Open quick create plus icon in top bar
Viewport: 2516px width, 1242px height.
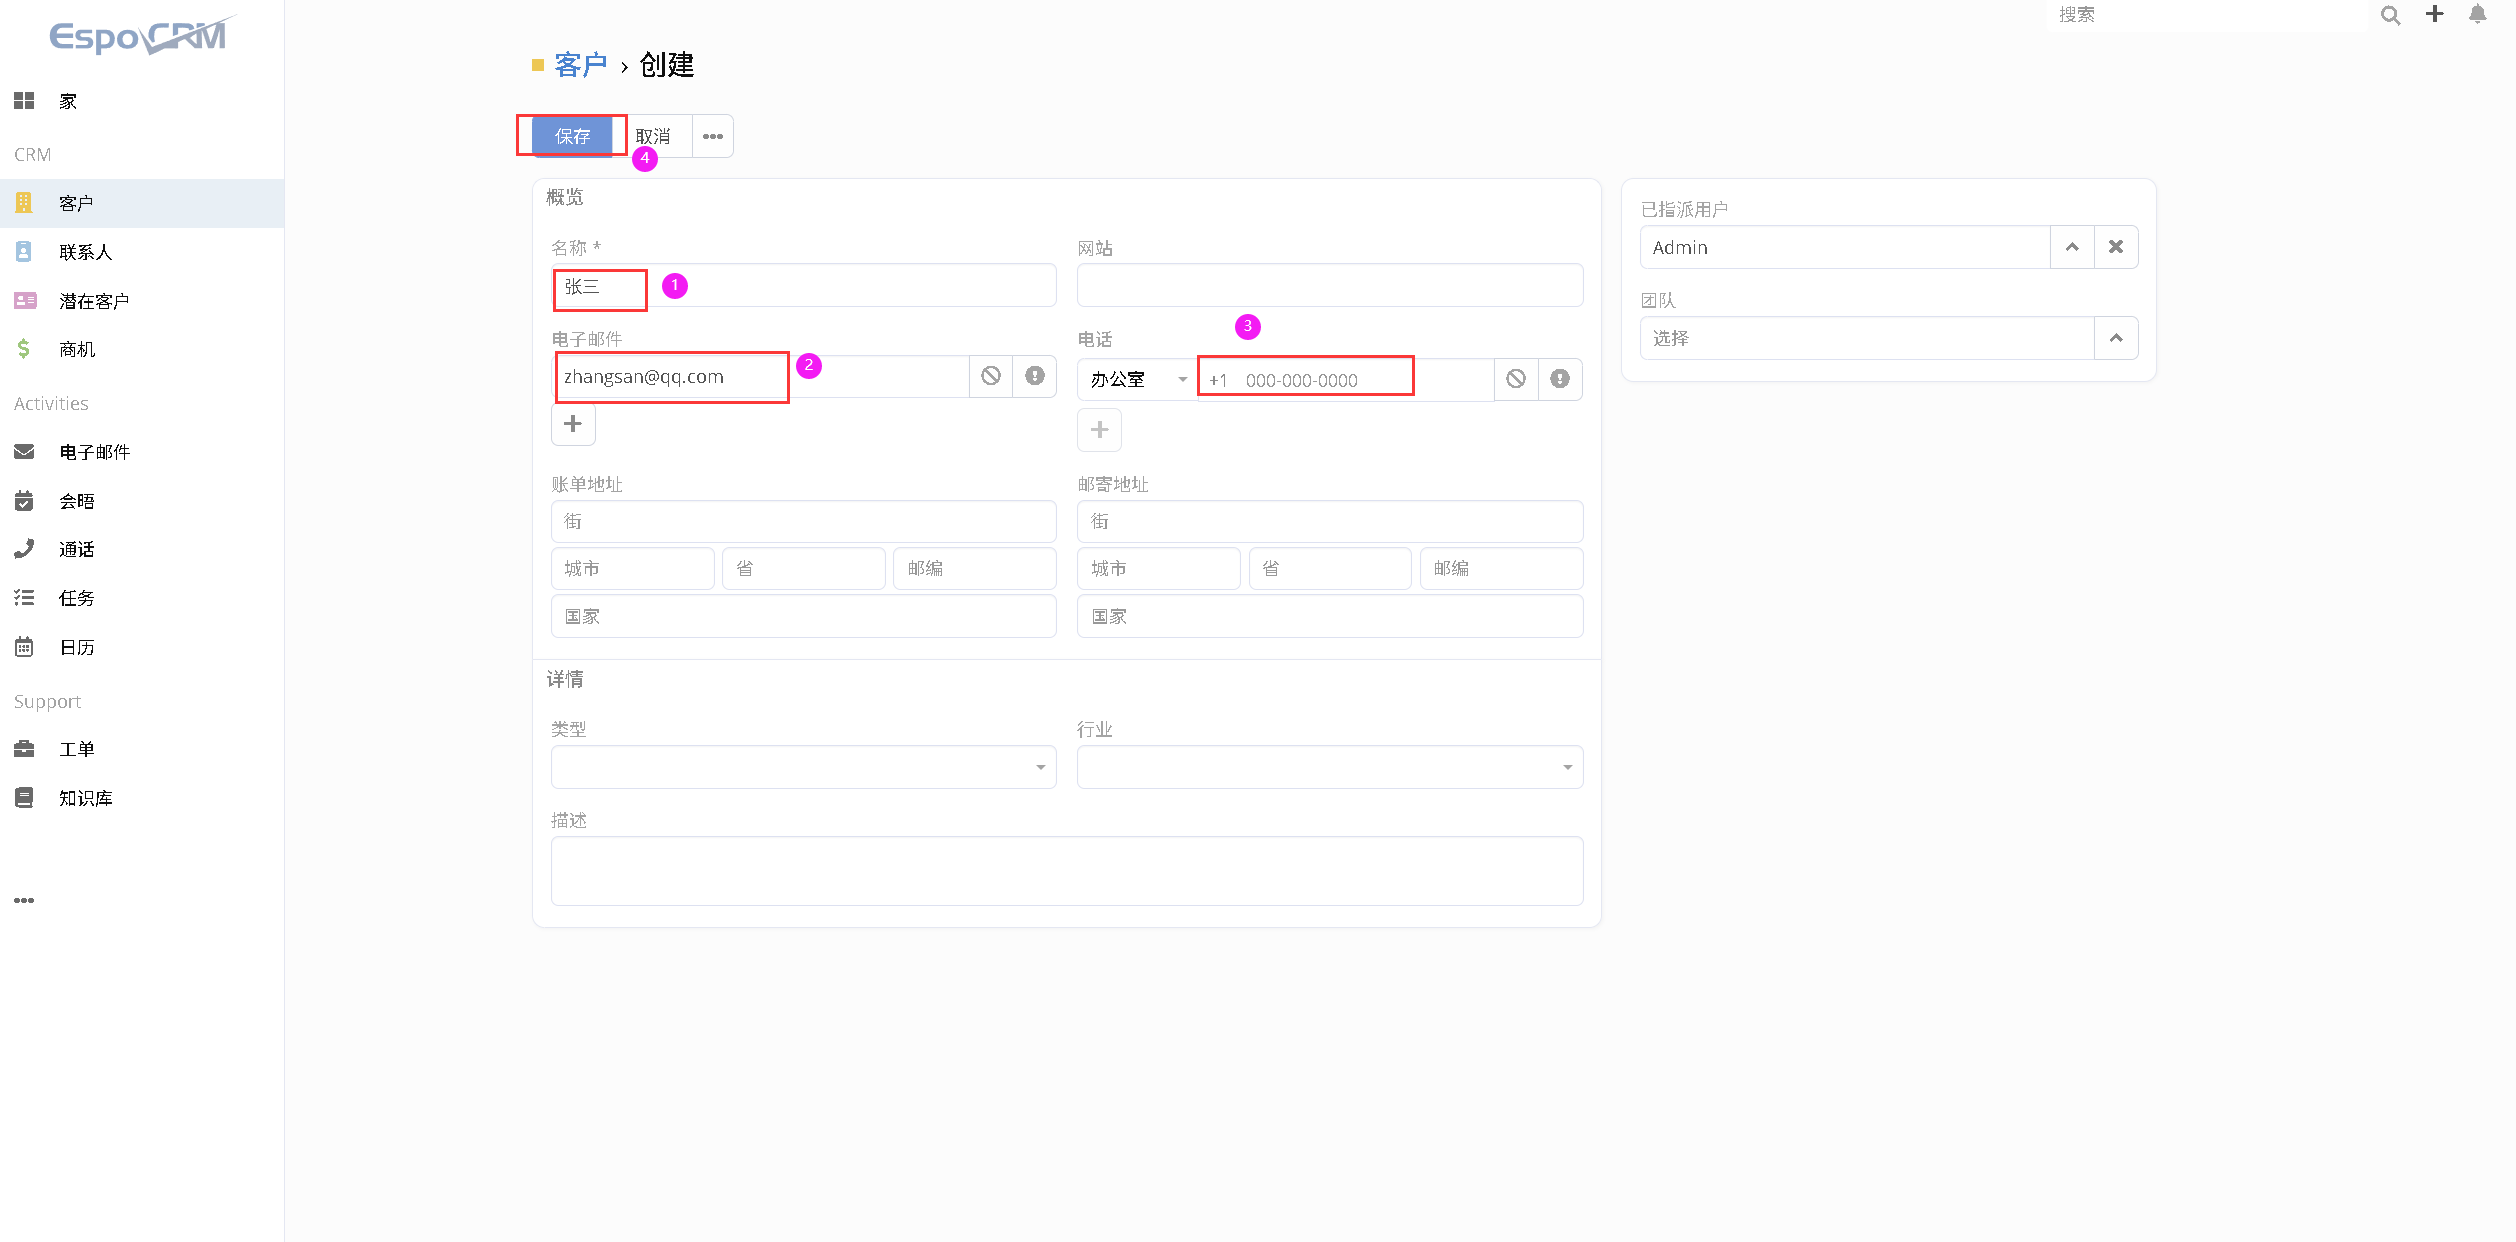tap(2435, 14)
